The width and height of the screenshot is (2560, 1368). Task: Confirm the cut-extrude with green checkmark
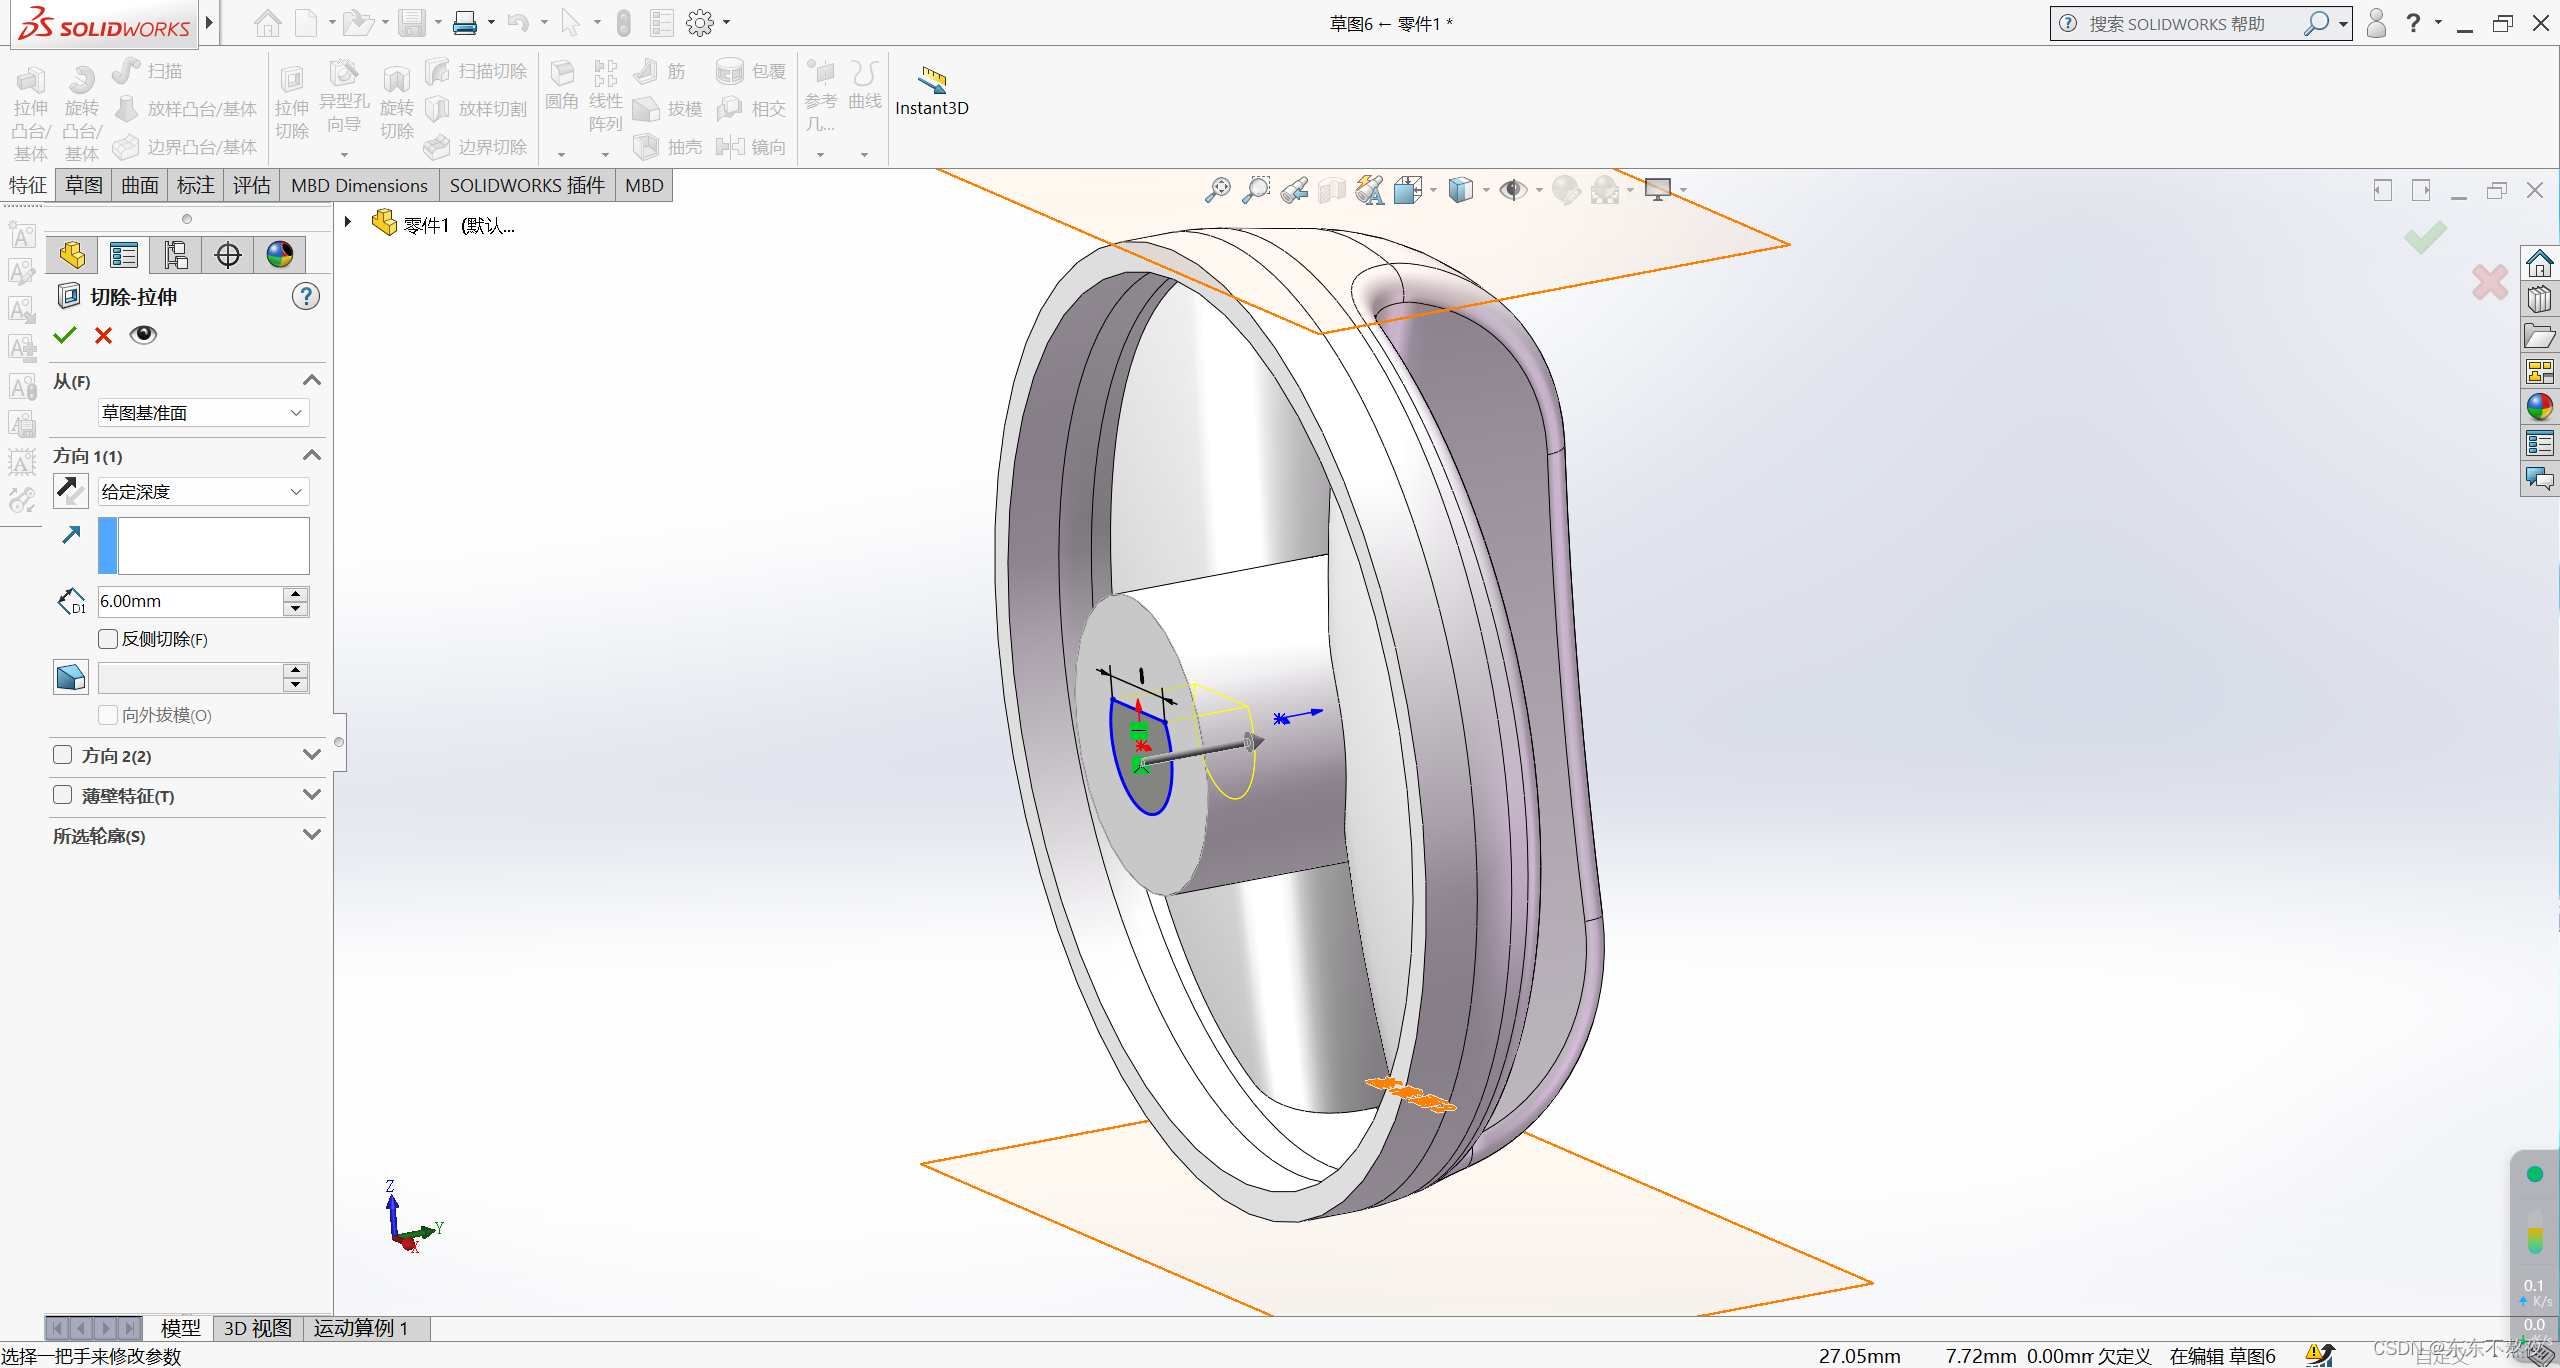point(65,335)
